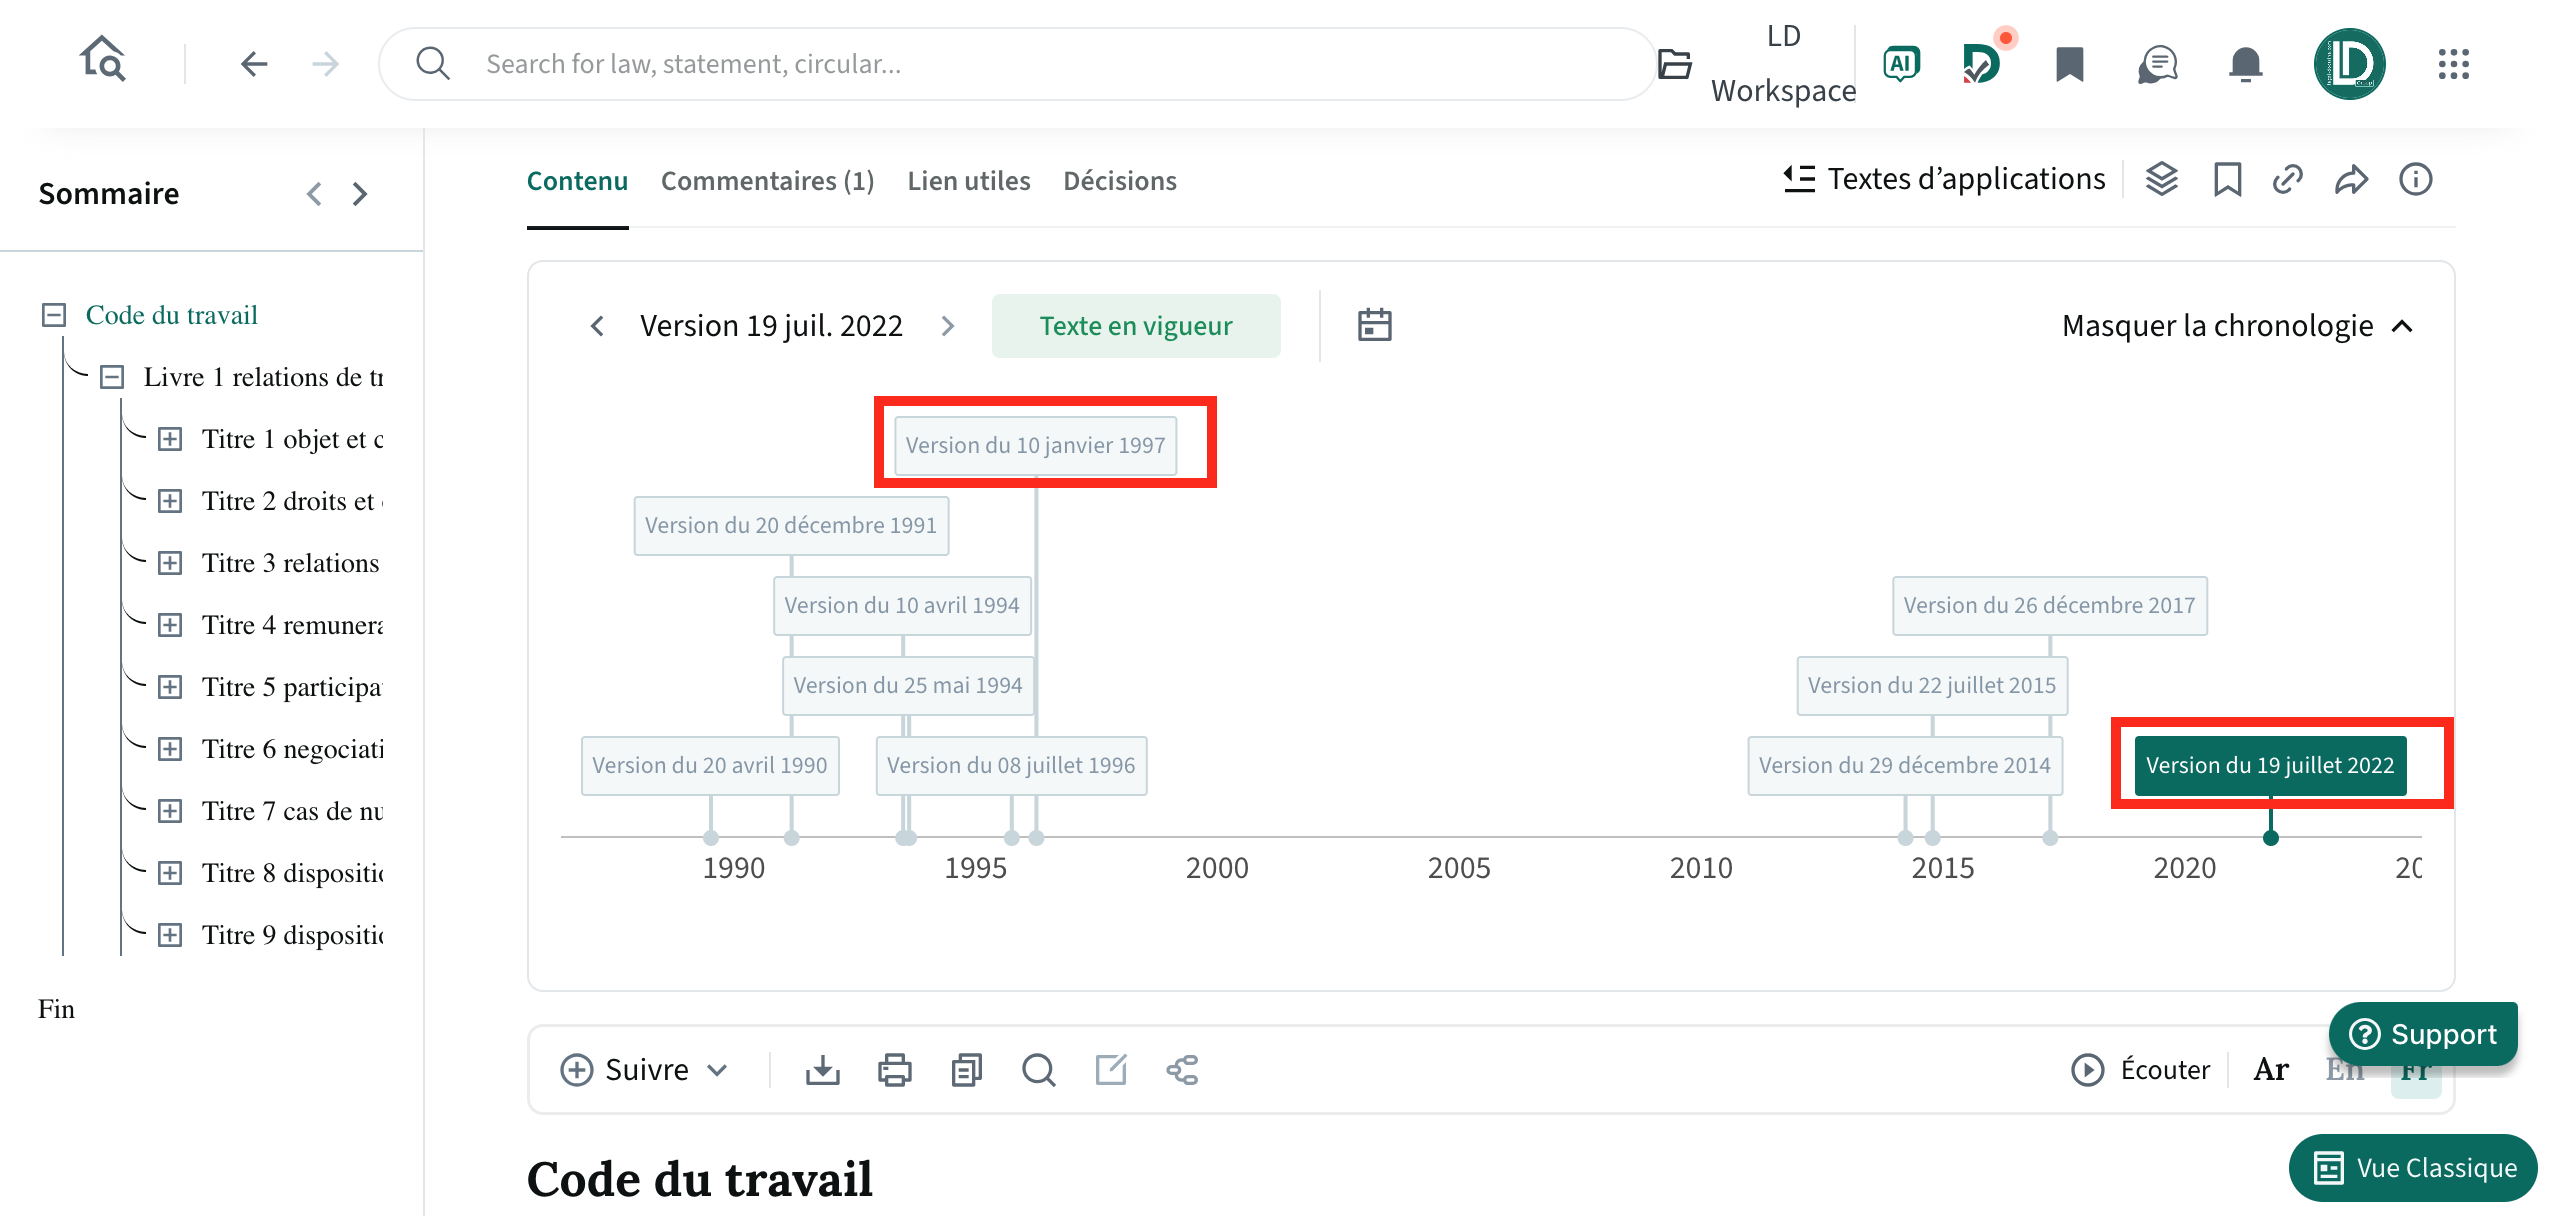This screenshot has height=1216, width=2556.
Task: Click the share arrow icon
Action: (2351, 180)
